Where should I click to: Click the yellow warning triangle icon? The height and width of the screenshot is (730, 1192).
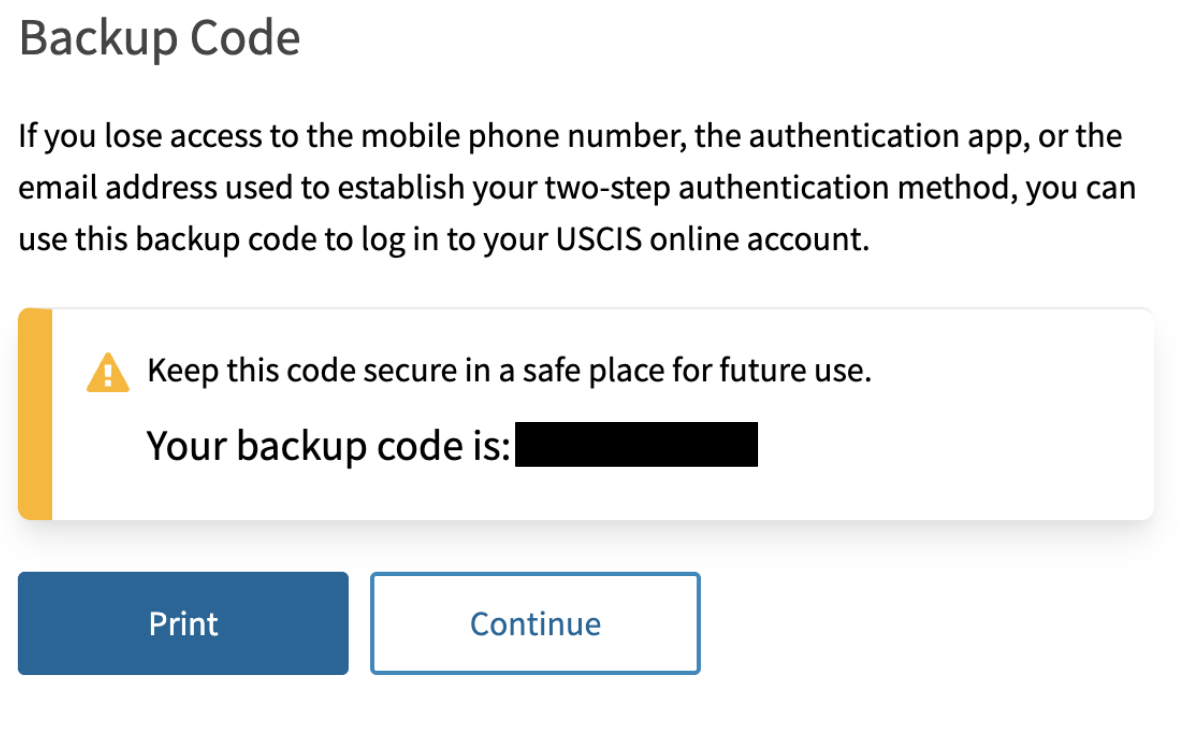click(x=108, y=372)
